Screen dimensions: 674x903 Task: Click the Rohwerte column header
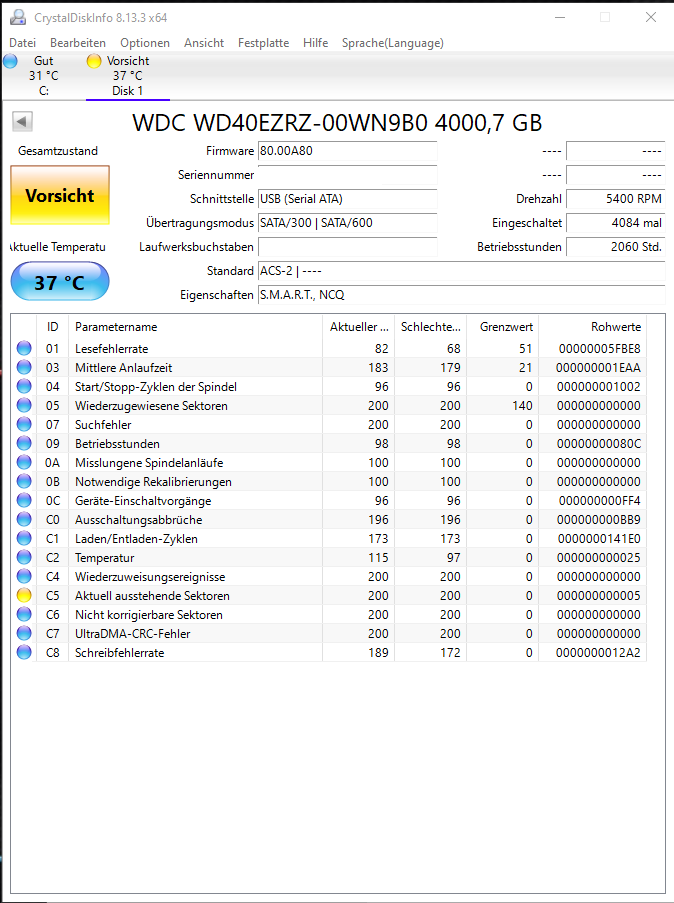pos(592,327)
